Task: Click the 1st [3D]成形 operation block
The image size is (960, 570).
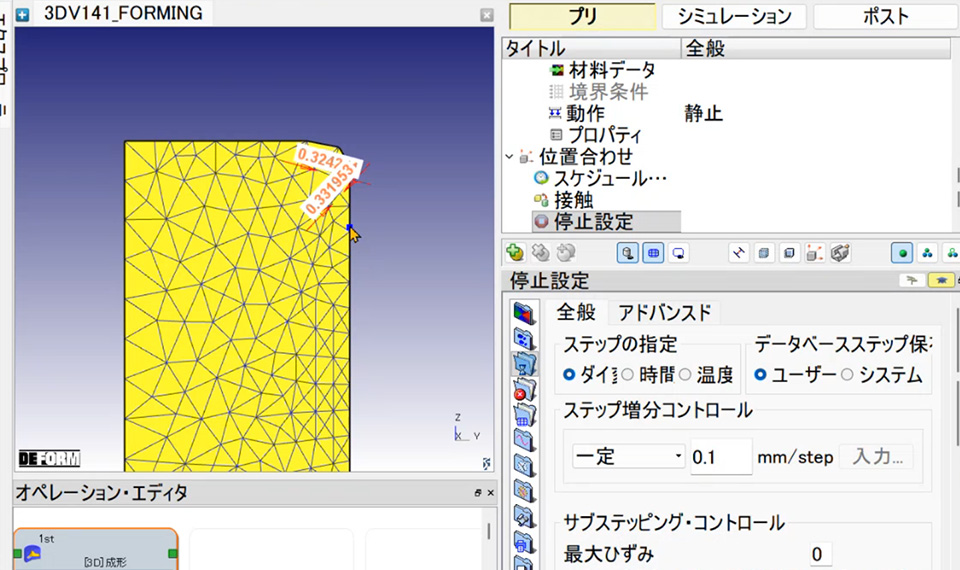Action: [x=96, y=549]
